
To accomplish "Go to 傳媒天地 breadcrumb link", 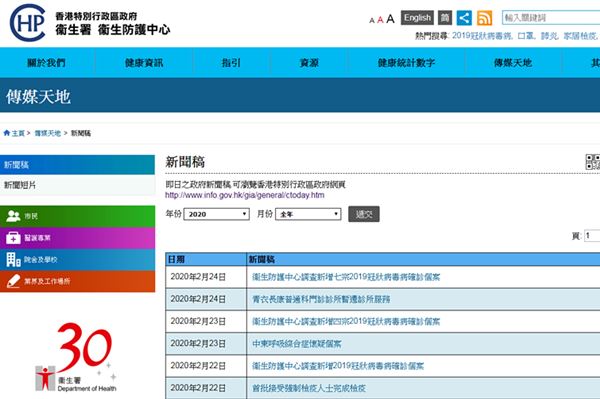I will (48, 133).
